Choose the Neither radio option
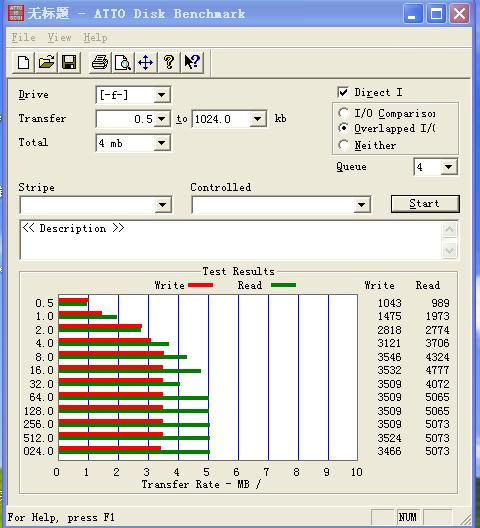The width and height of the screenshot is (480, 528). (343, 145)
